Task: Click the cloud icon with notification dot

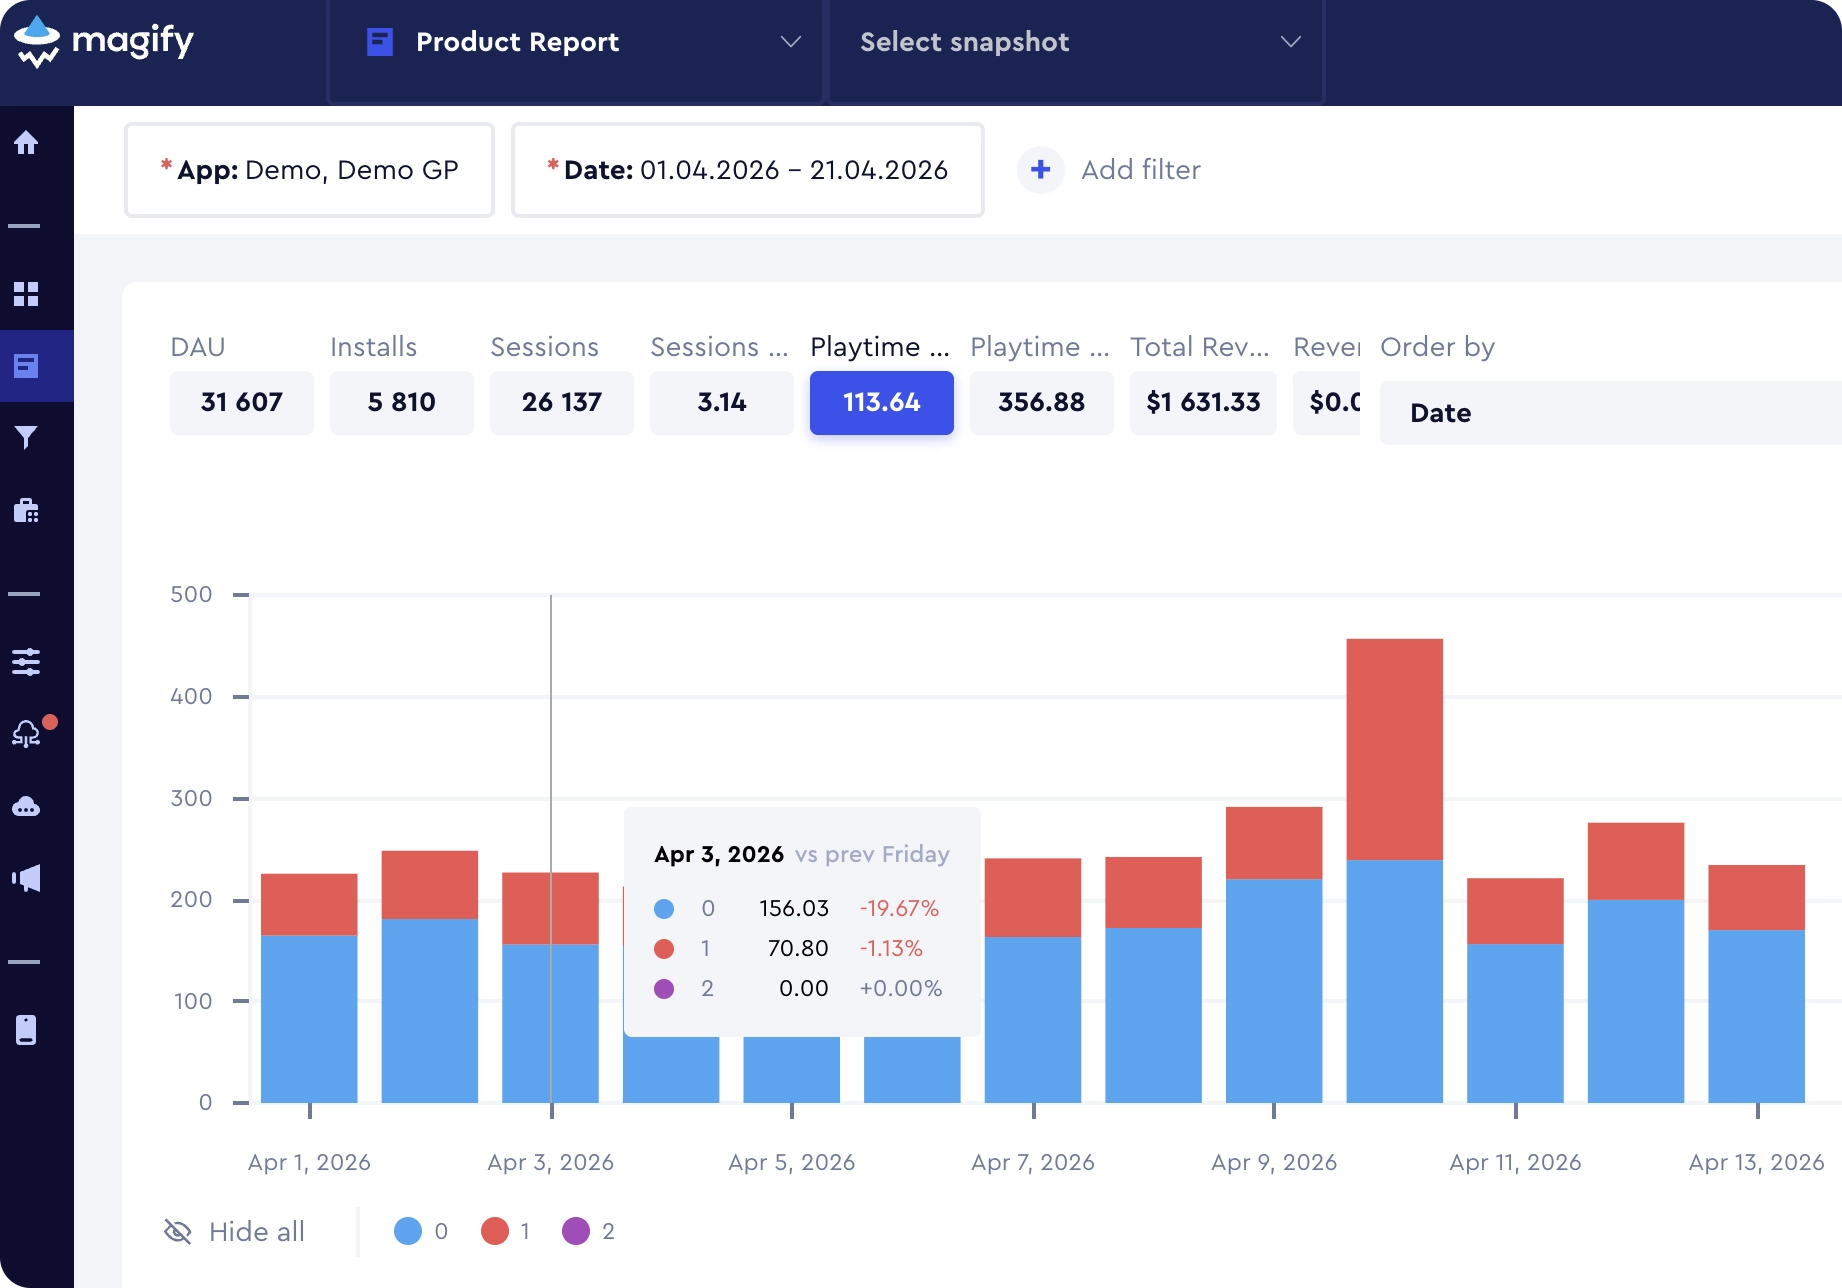Action: point(28,733)
